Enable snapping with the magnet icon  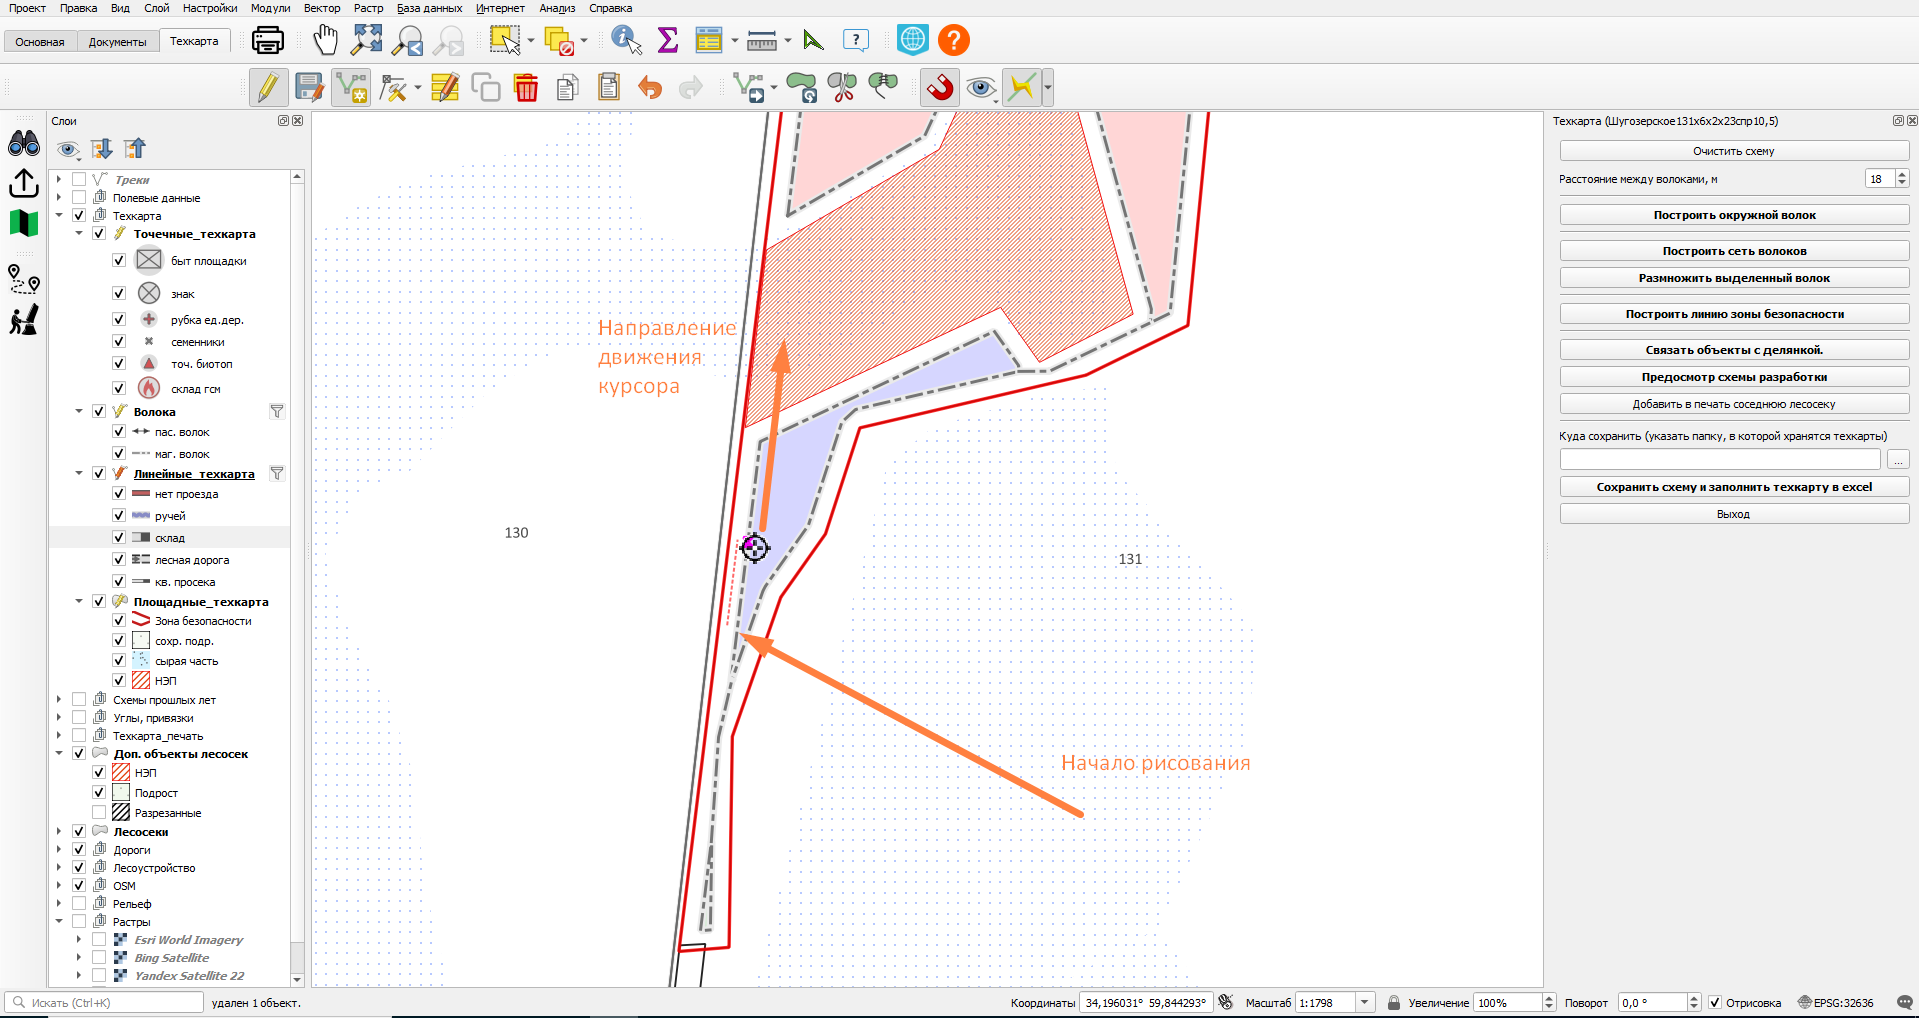tap(939, 88)
